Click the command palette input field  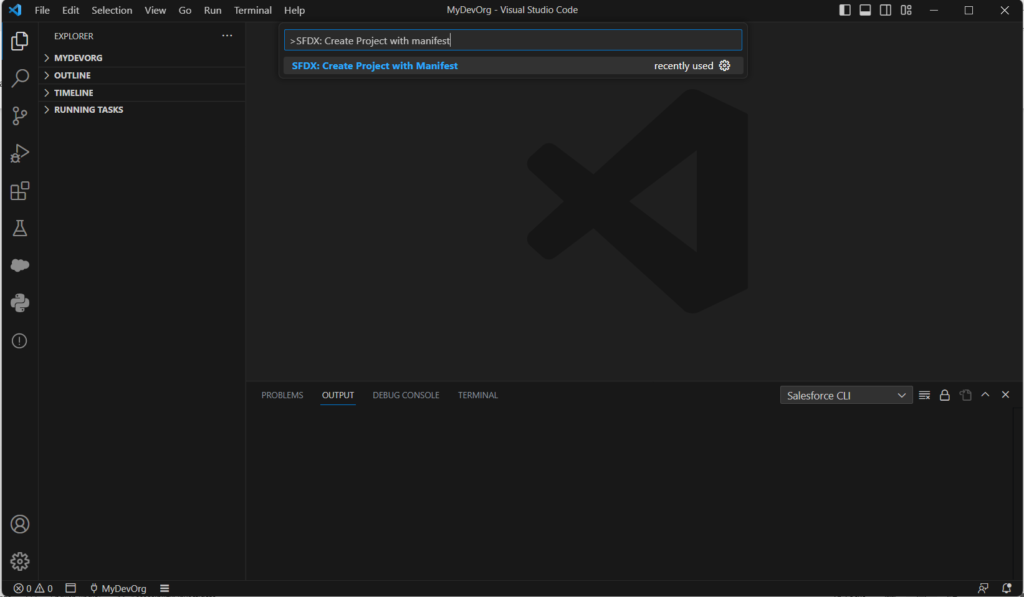click(x=512, y=41)
